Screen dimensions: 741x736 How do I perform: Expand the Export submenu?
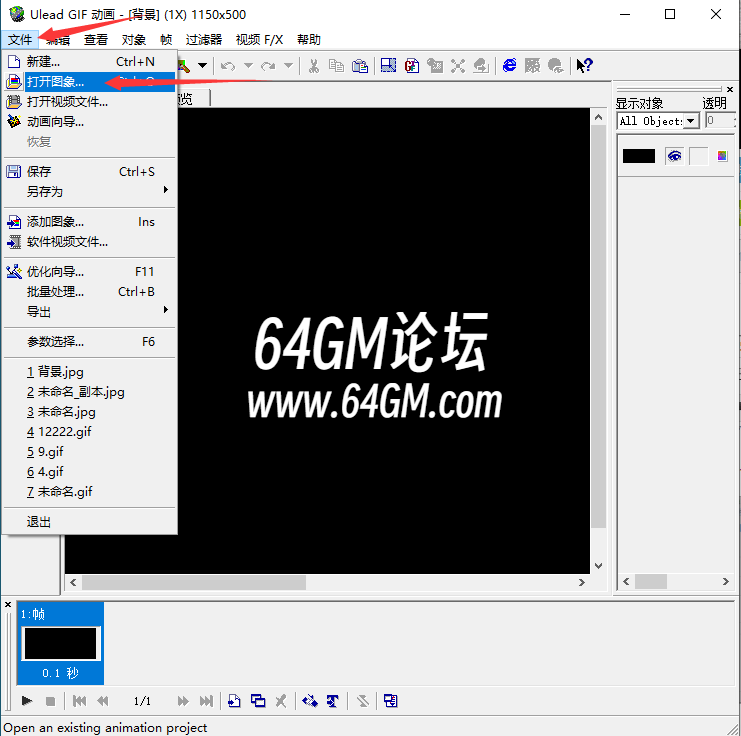[89, 312]
